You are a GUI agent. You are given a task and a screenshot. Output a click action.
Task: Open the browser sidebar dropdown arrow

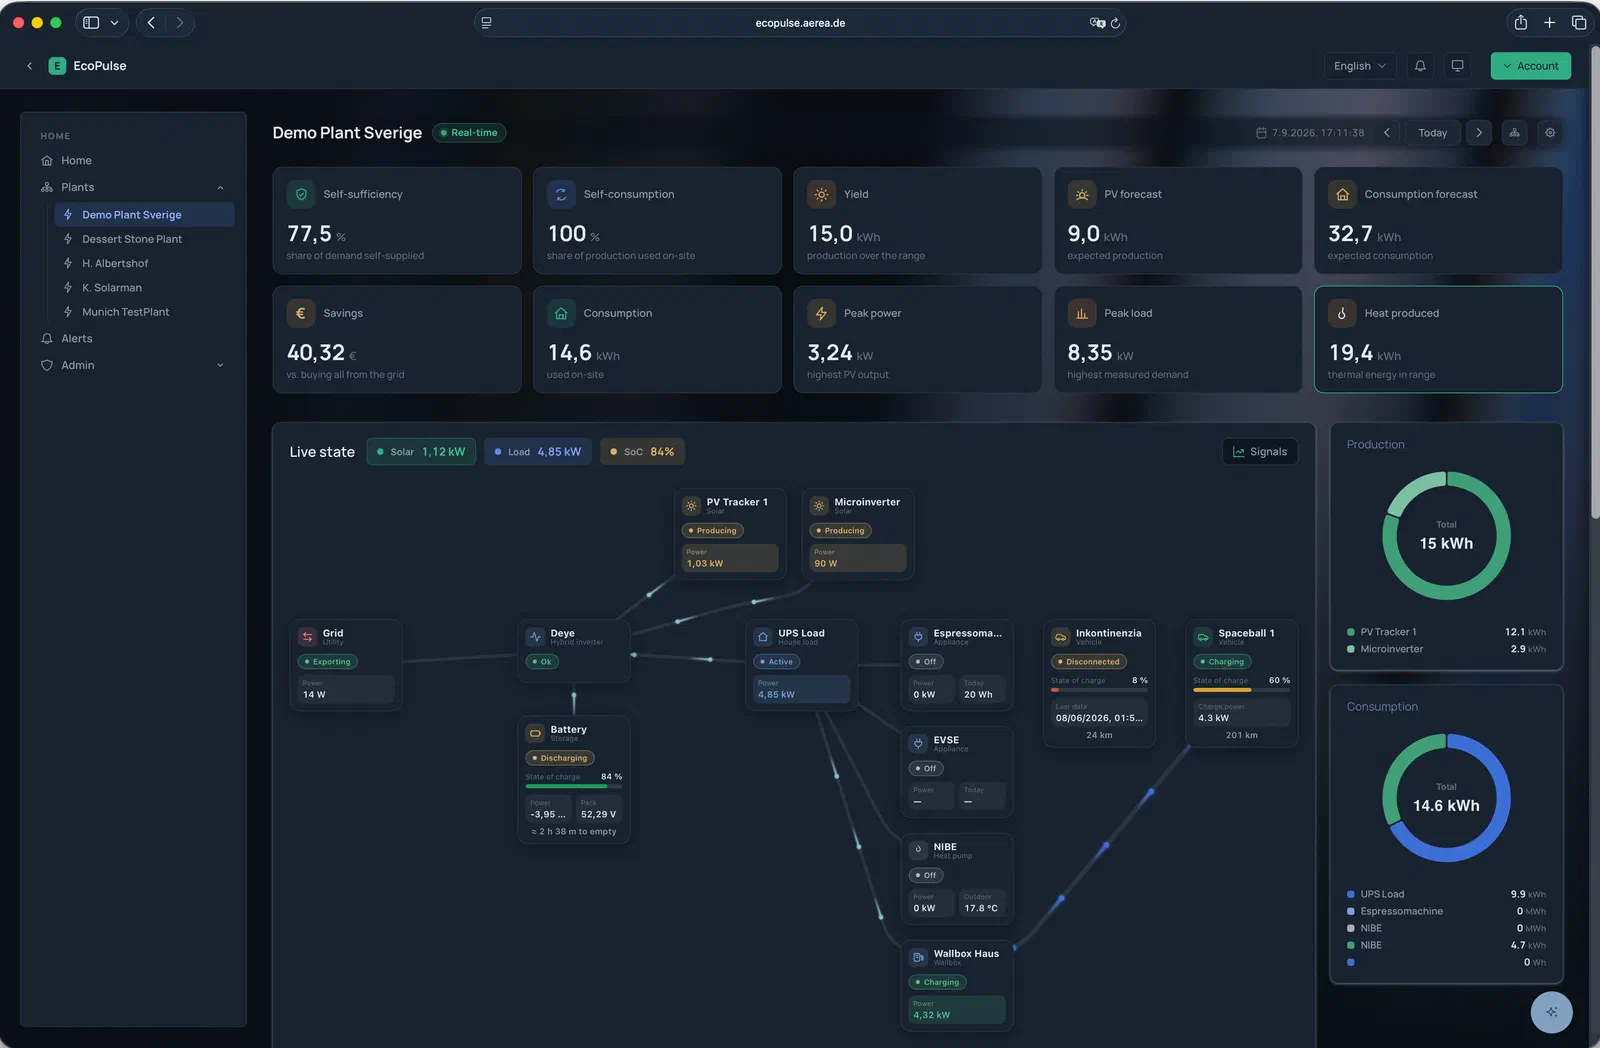[114, 23]
